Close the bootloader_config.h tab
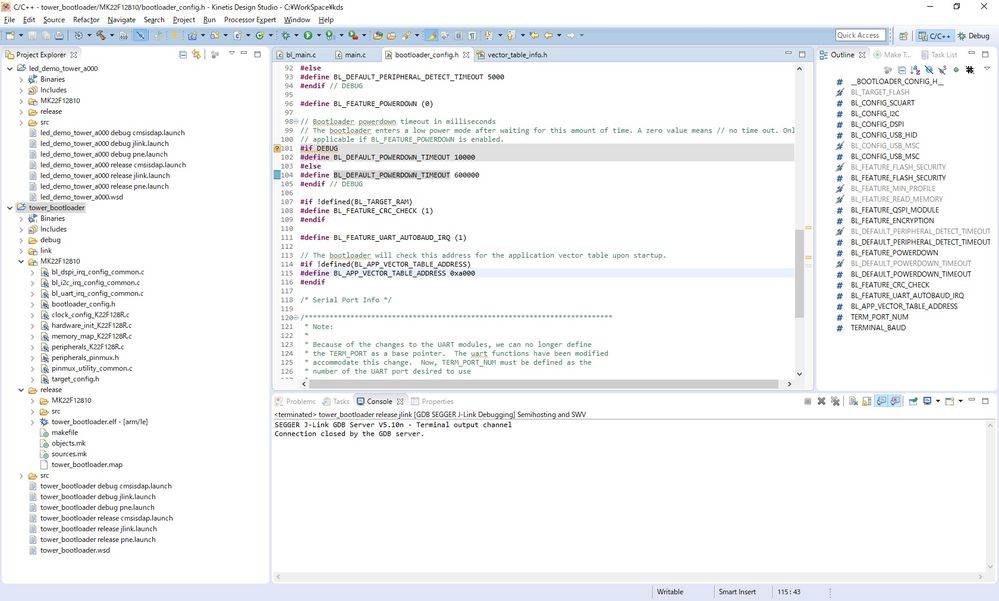The image size is (999, 601). [x=466, y=55]
